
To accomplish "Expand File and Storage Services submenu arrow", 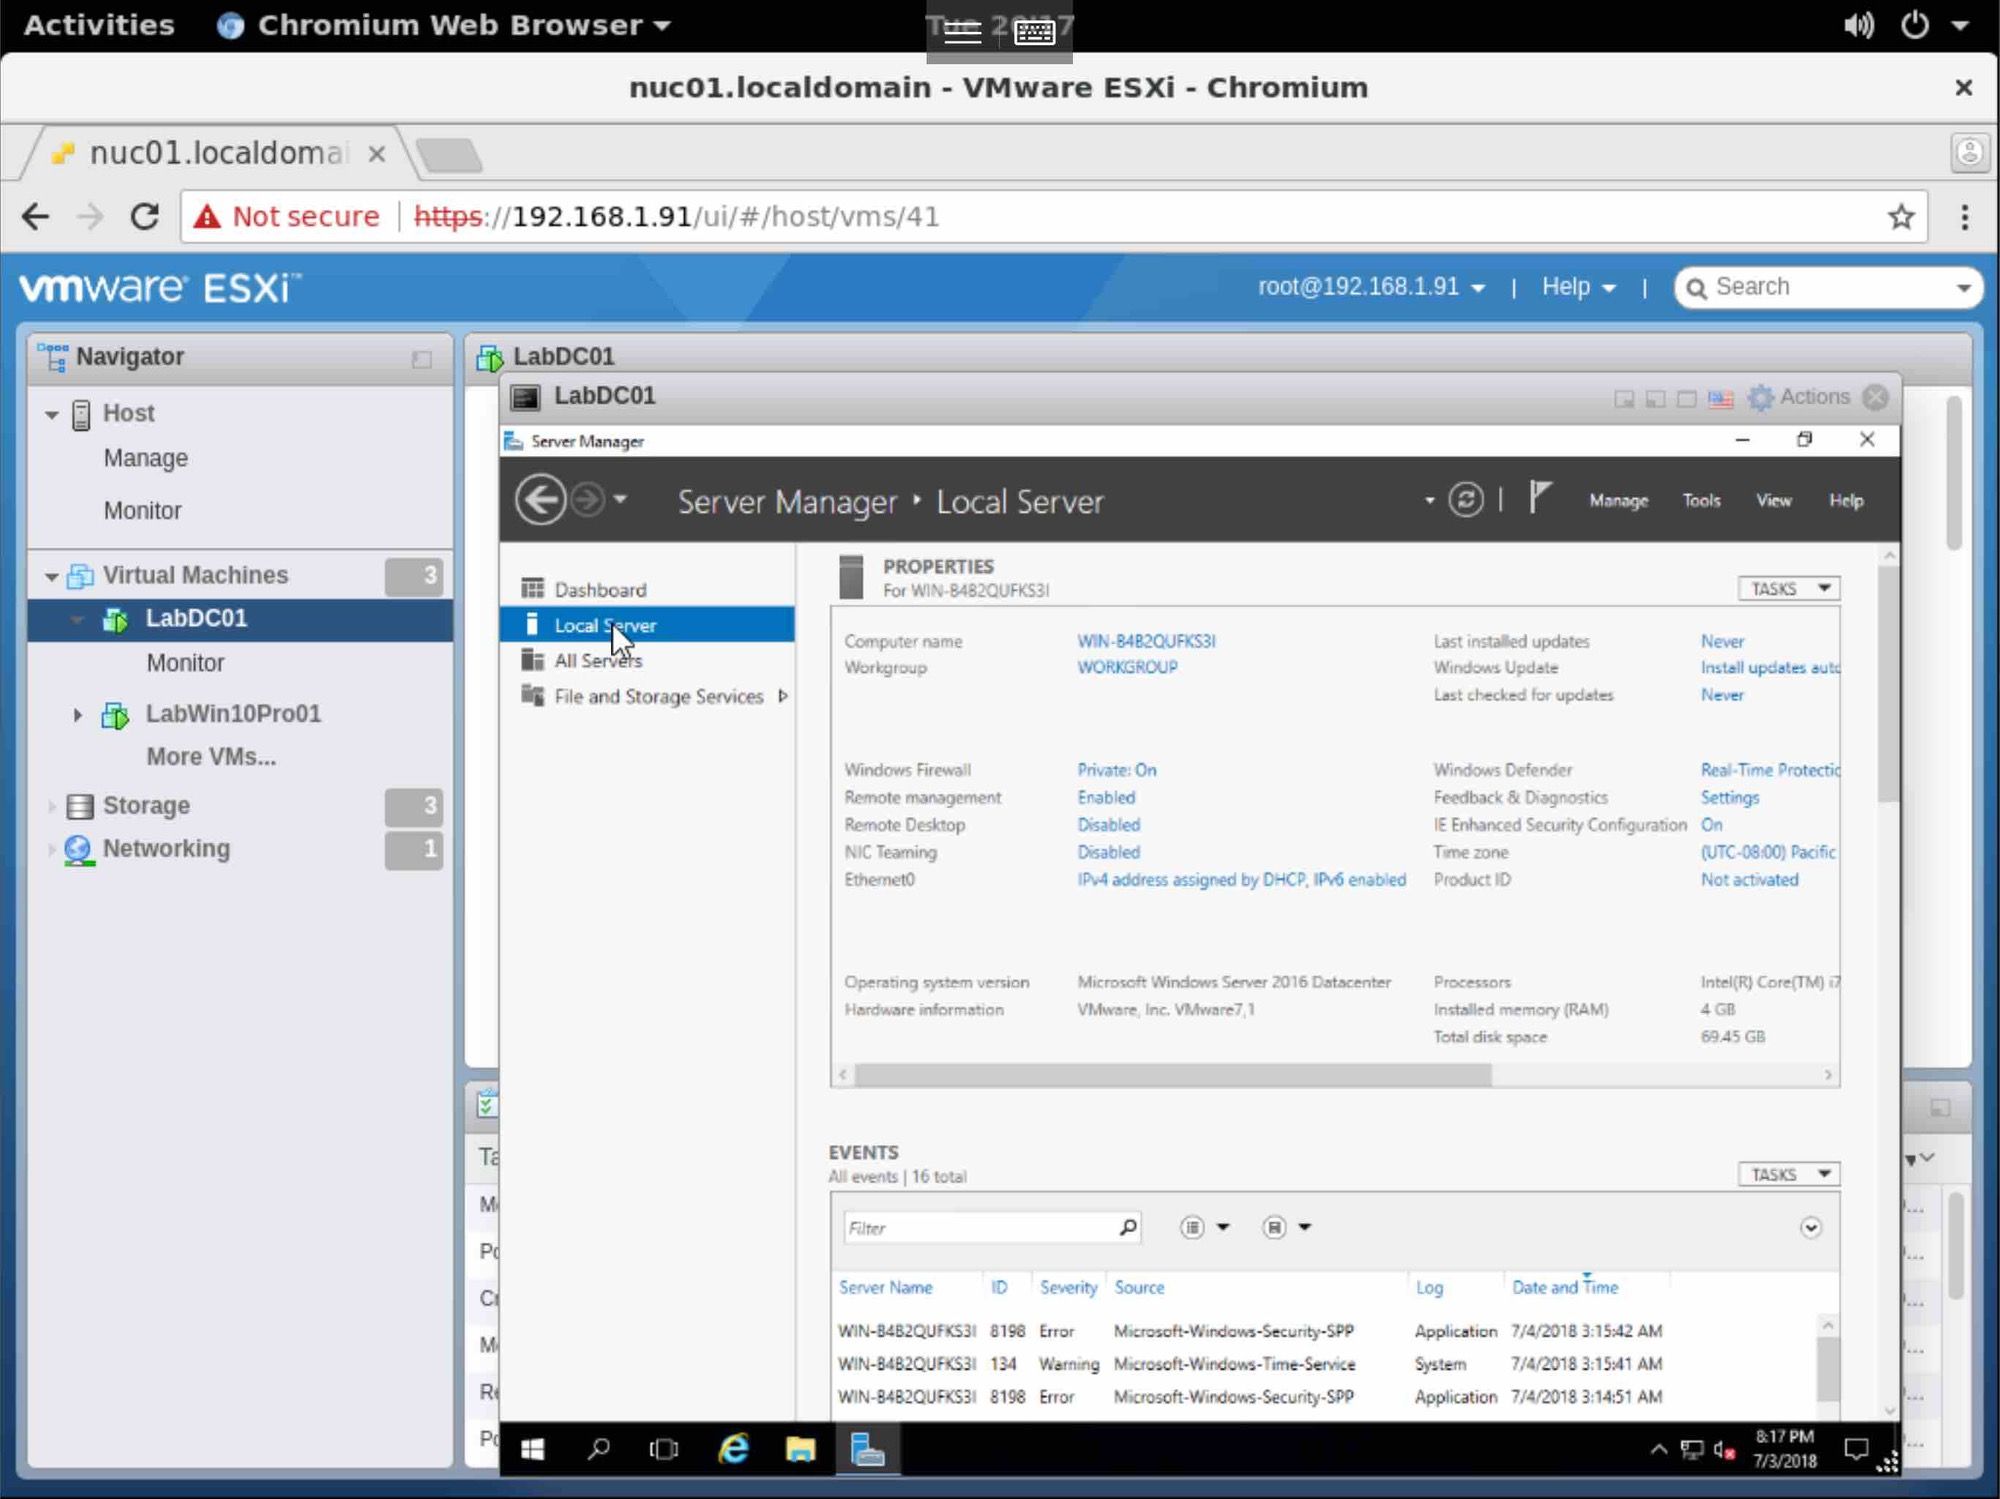I will pyautogui.click(x=782, y=696).
